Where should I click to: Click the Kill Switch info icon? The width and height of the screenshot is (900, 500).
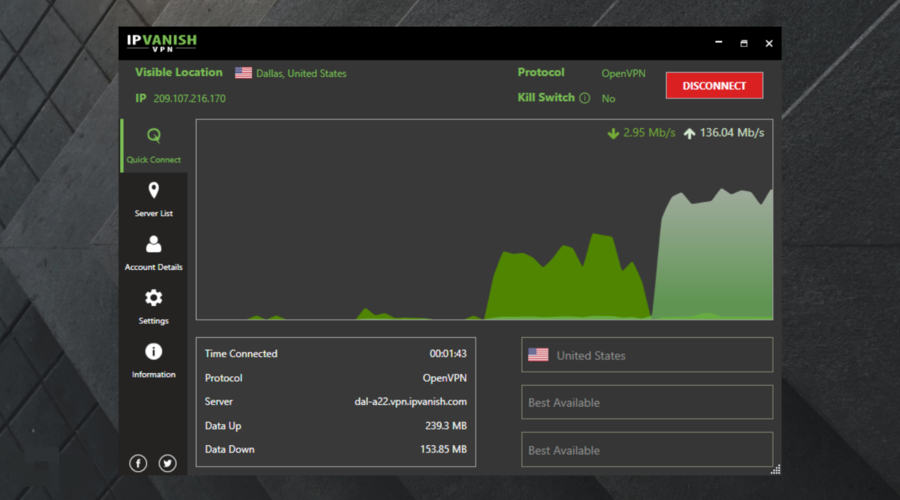point(584,98)
